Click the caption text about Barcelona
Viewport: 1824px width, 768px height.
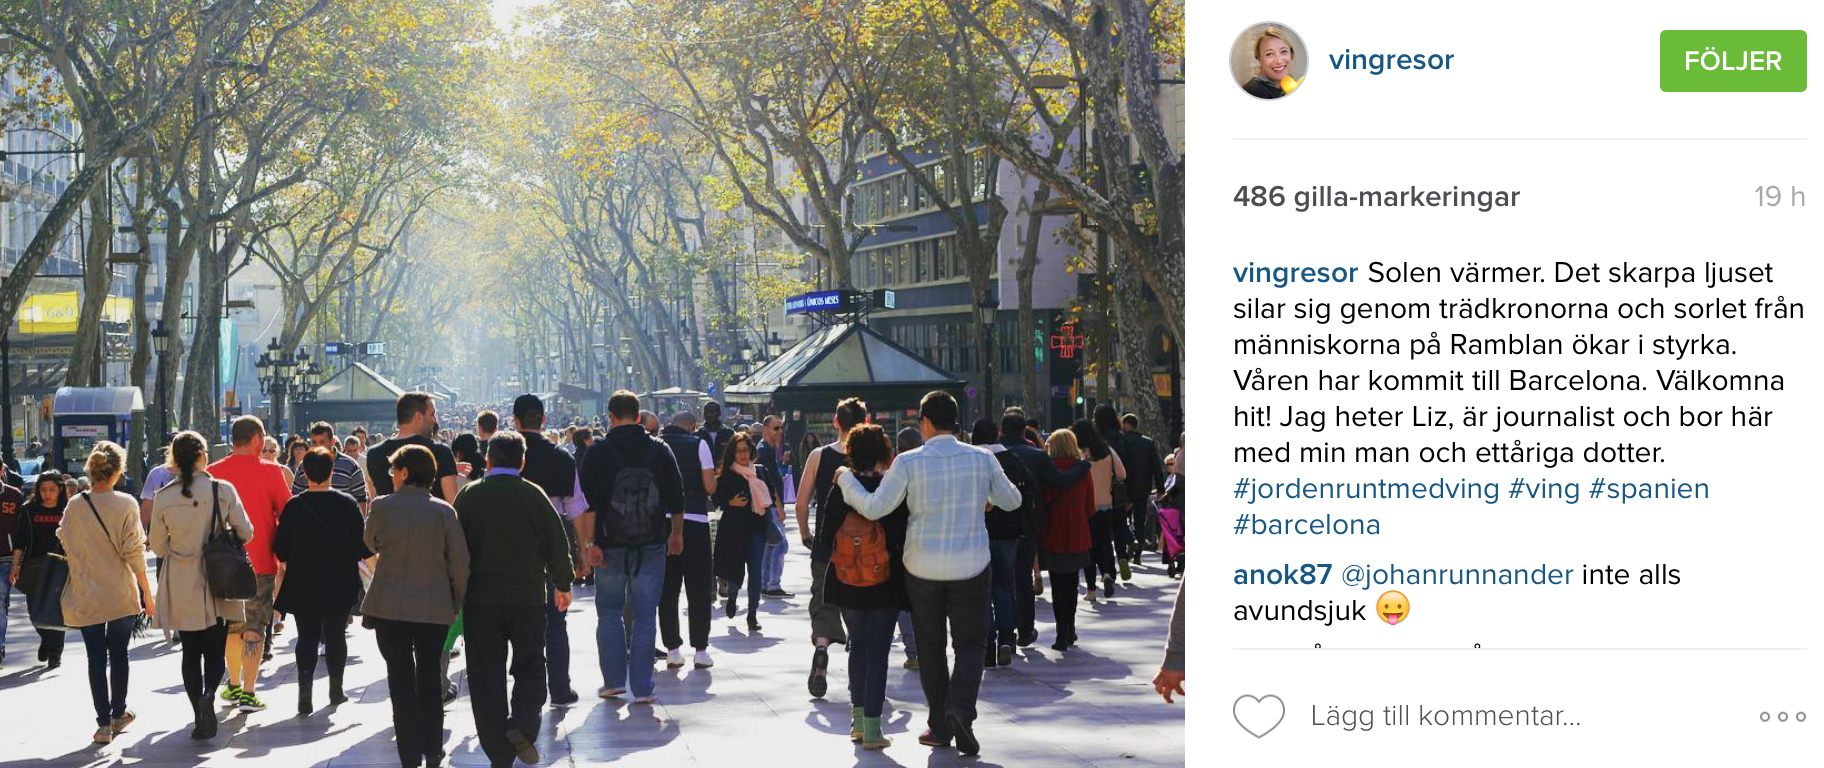[1519, 363]
